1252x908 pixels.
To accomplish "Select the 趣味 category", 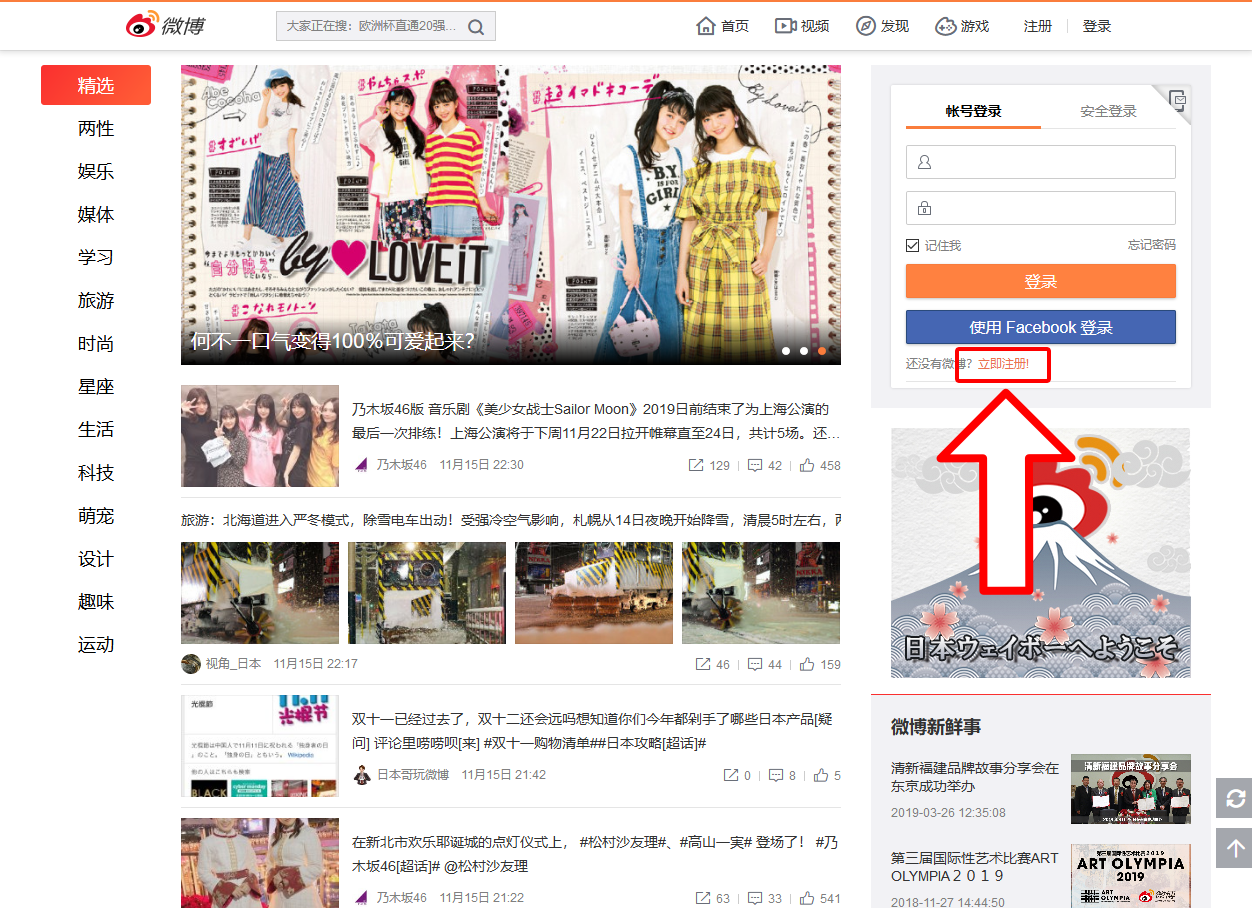I will pos(96,602).
